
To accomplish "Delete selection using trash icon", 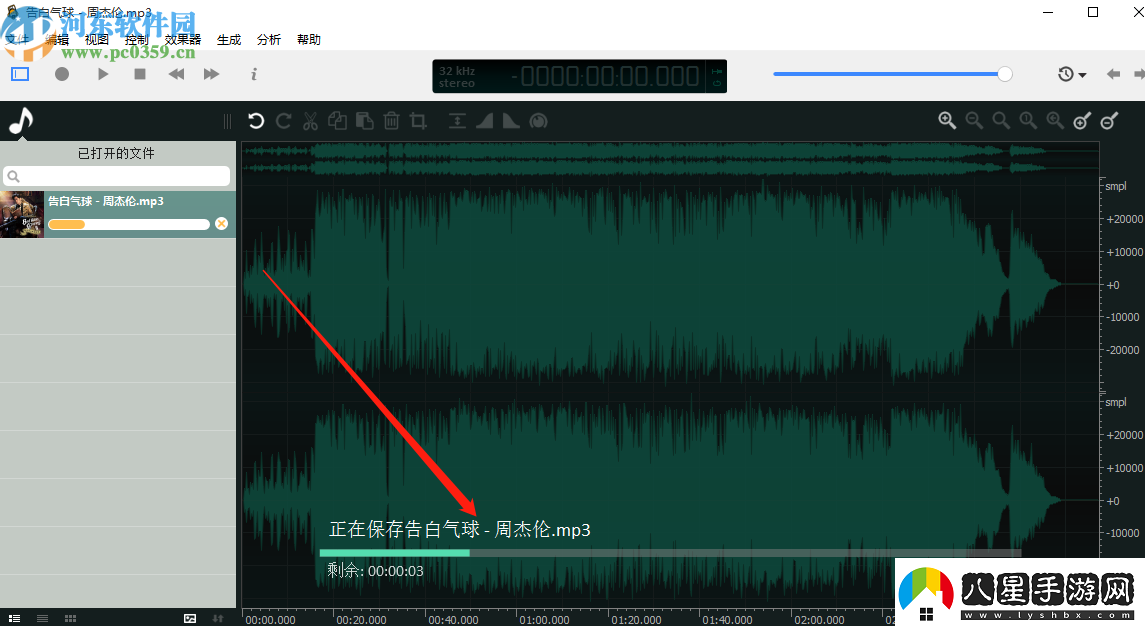I will 391,120.
